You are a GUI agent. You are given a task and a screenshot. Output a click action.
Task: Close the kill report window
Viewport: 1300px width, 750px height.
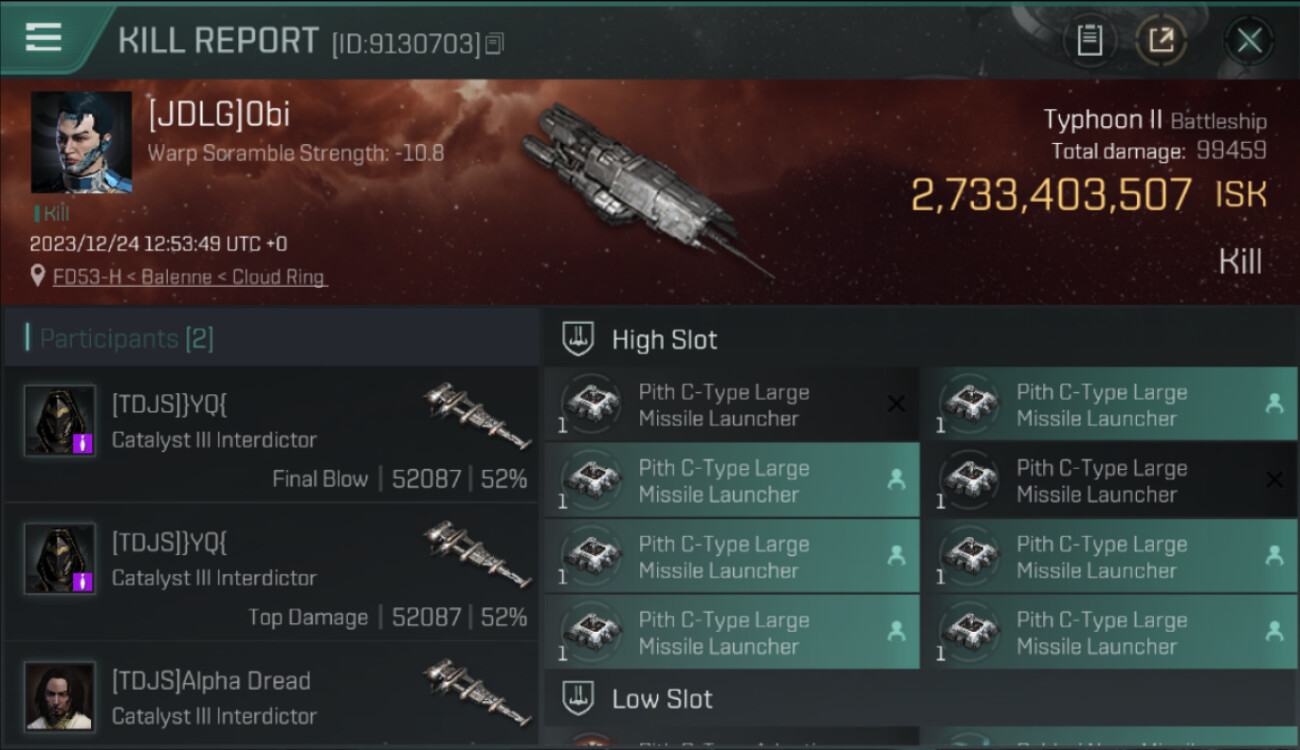(1248, 40)
